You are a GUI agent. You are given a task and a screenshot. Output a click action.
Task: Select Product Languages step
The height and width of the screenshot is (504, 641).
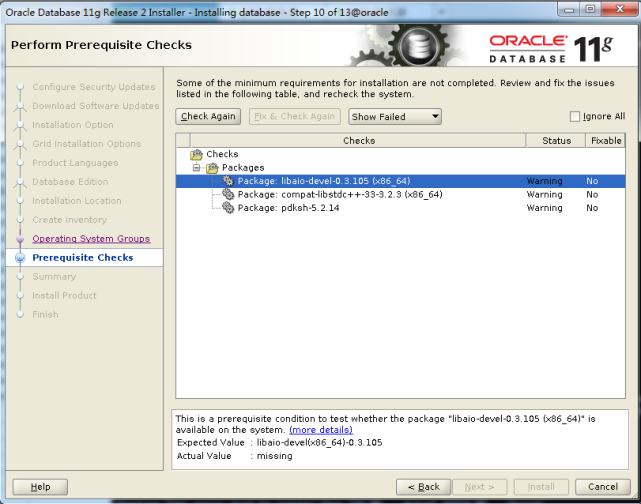pos(75,163)
